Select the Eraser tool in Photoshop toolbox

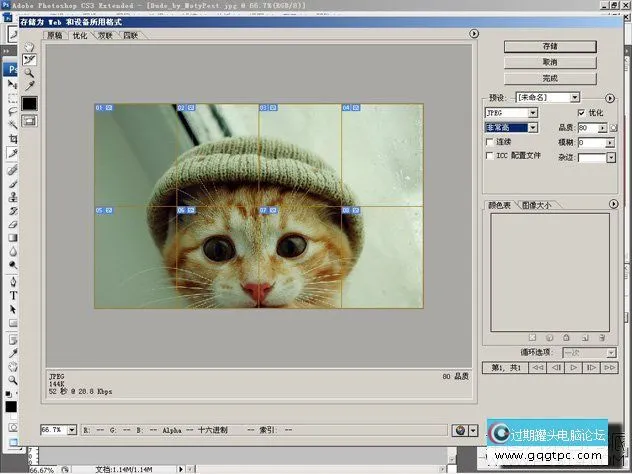(x=12, y=225)
